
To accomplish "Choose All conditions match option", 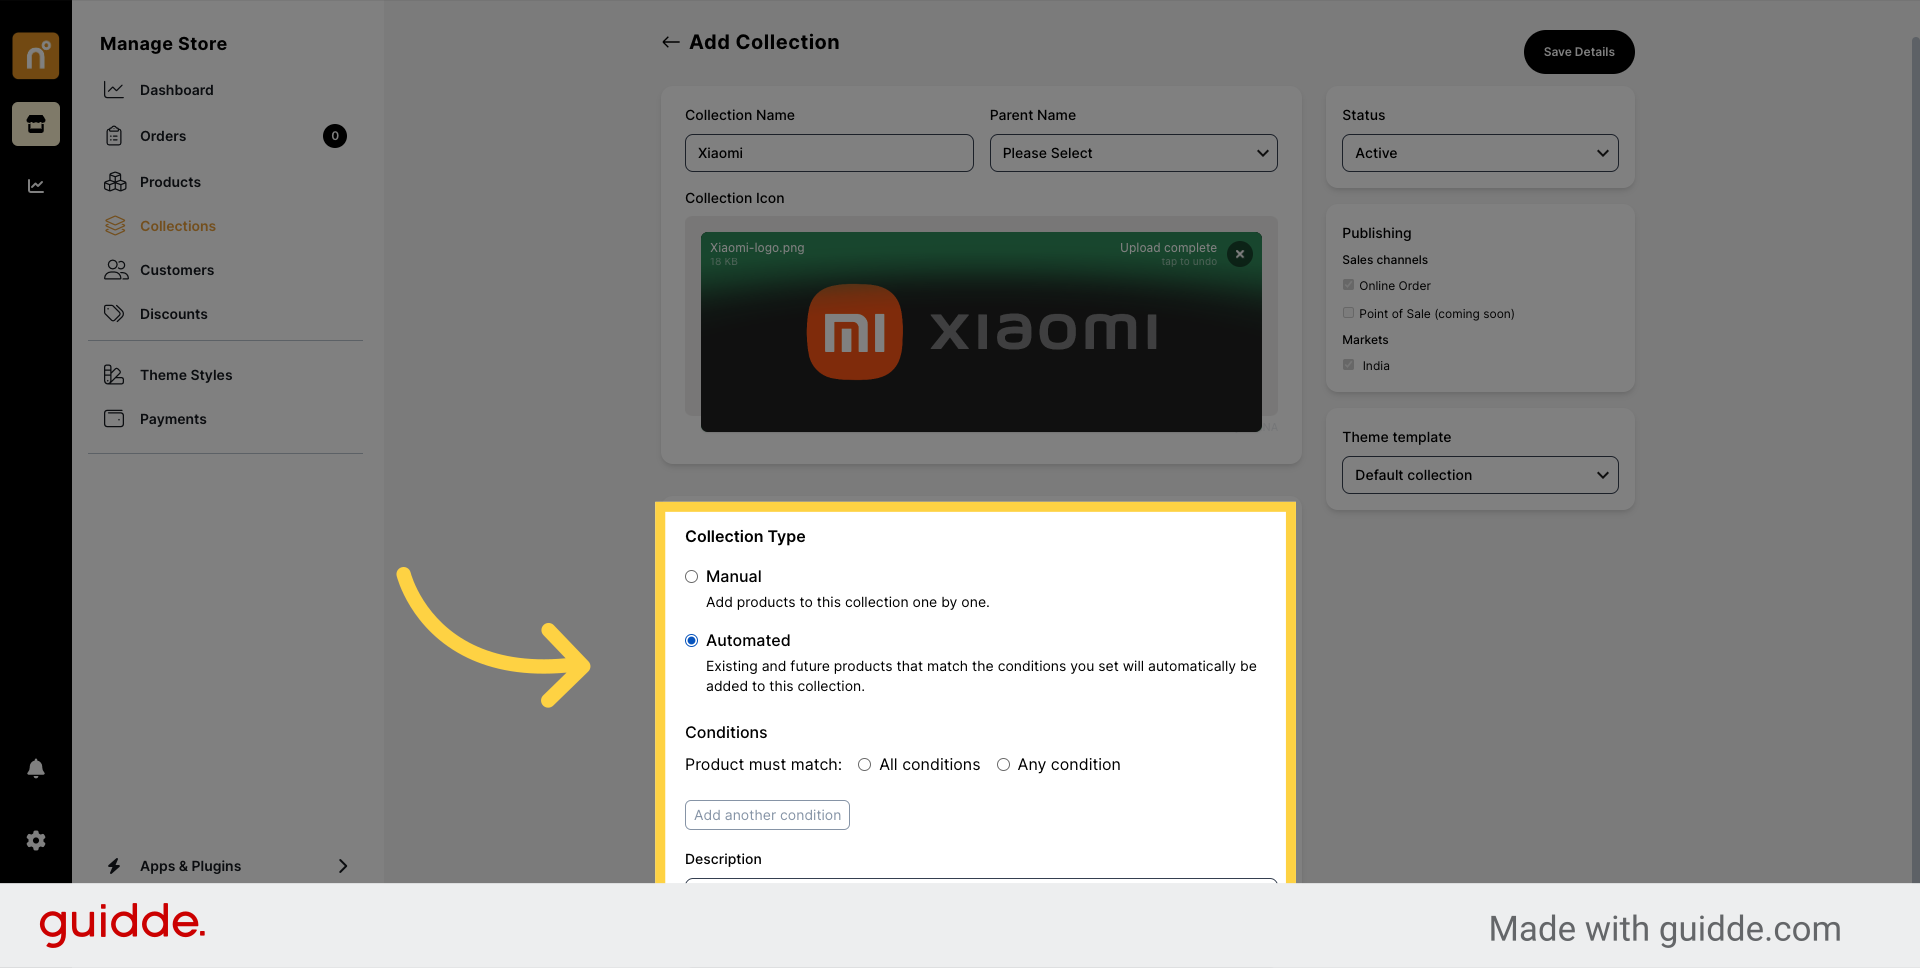I will pyautogui.click(x=864, y=765).
